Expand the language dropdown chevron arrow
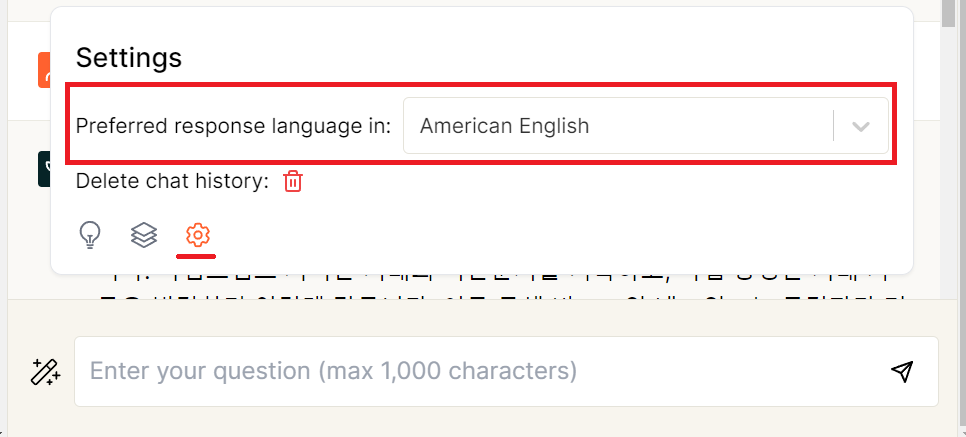Viewport: 966px width, 437px height. [860, 126]
